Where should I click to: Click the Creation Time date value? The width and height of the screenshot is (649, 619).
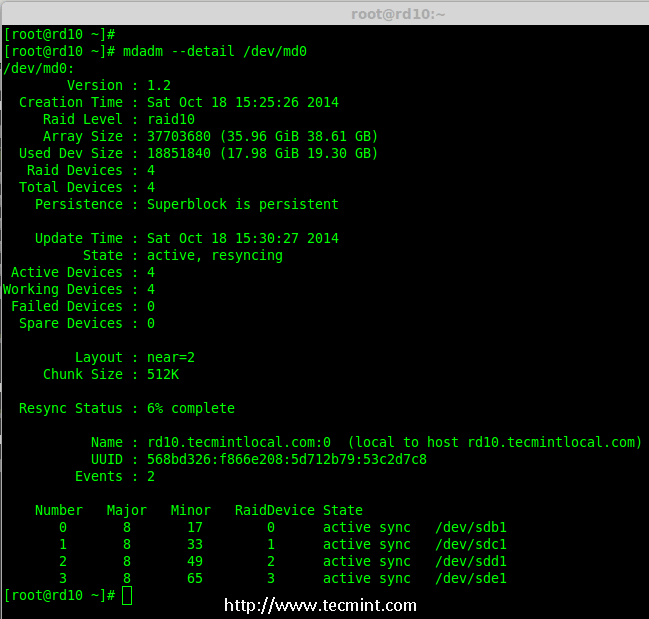pos(243,102)
